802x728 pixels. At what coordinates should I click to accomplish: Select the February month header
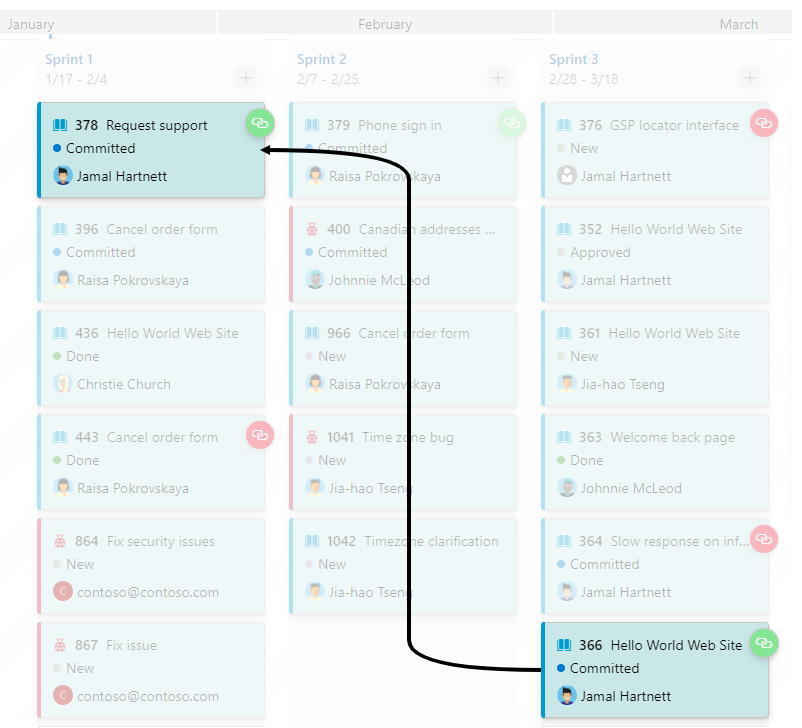(x=385, y=24)
